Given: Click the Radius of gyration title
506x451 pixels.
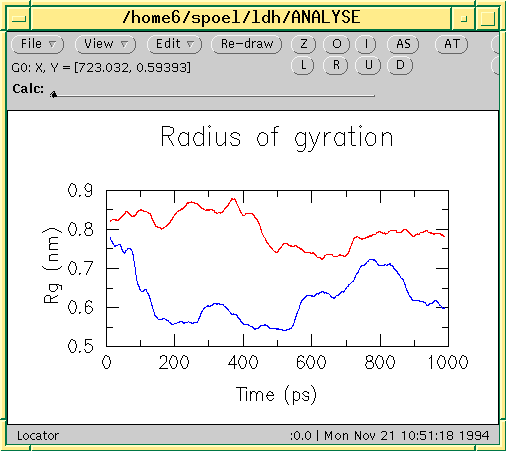Looking at the screenshot, I should (x=277, y=137).
